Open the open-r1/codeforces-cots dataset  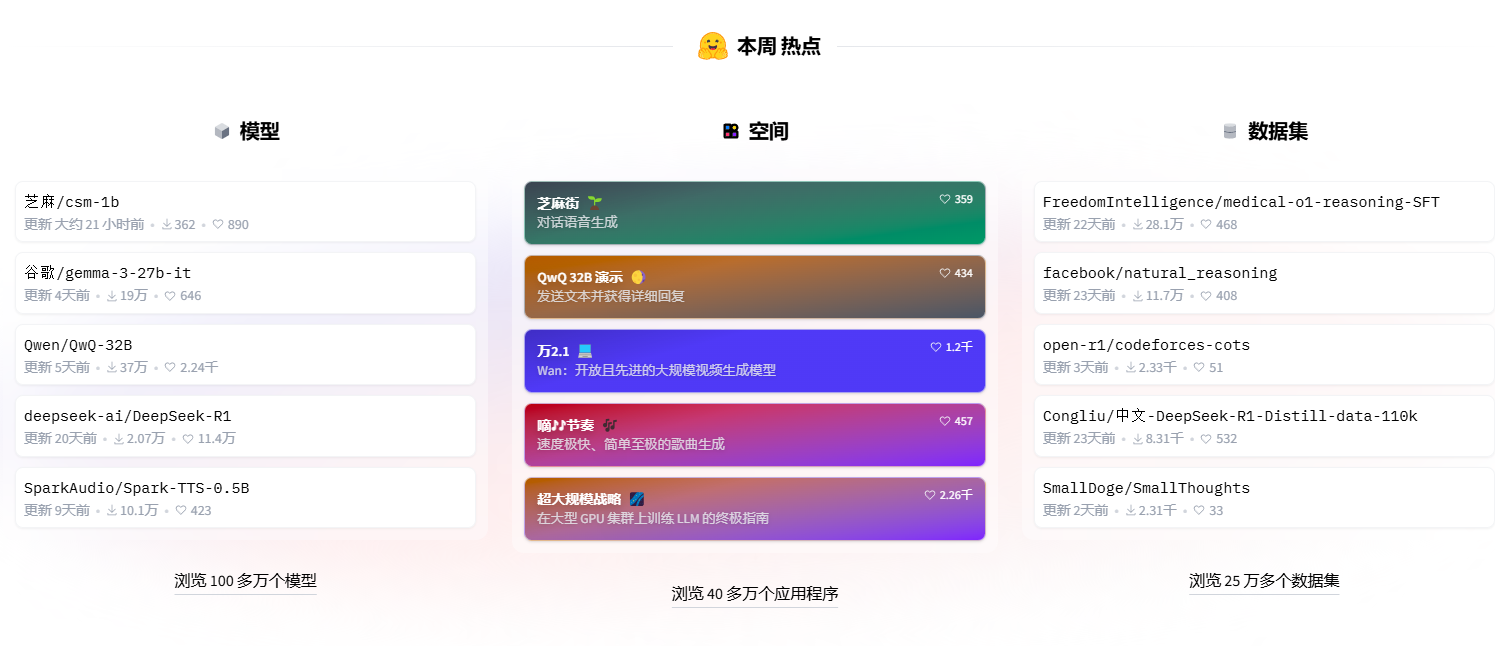coord(1264,355)
